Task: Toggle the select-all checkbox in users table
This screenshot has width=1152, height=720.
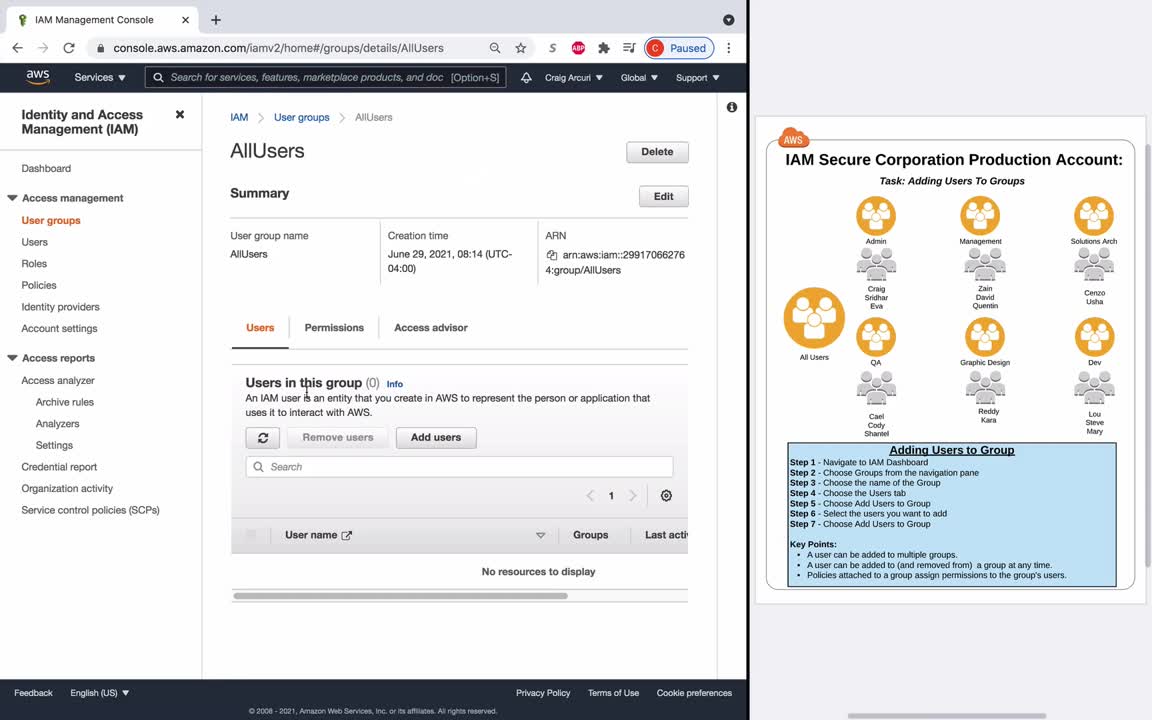Action: [251, 535]
